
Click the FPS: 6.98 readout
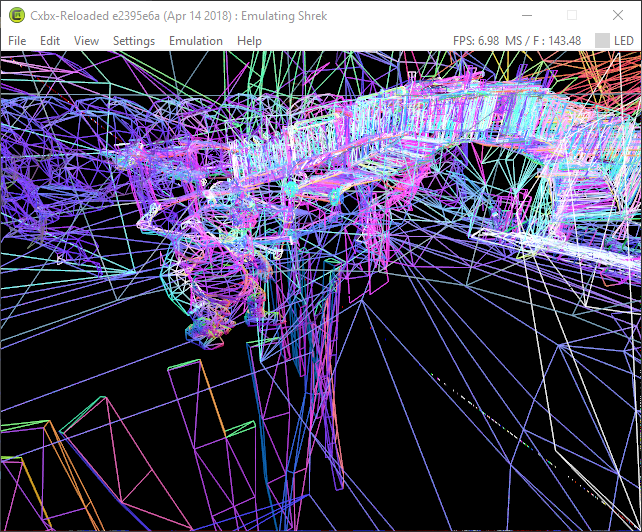coord(476,41)
